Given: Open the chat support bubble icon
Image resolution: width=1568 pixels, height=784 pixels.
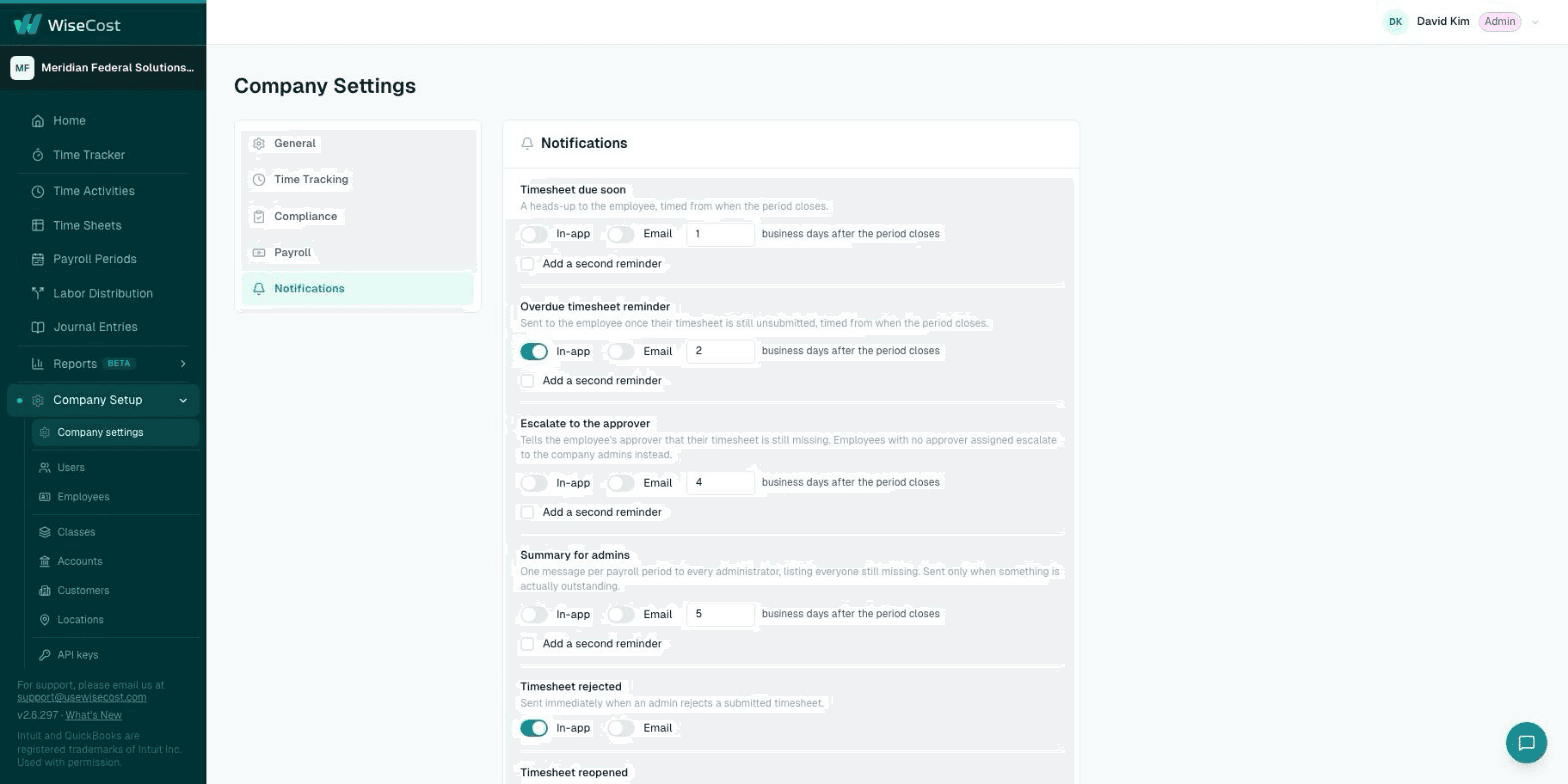Looking at the screenshot, I should 1526,743.
